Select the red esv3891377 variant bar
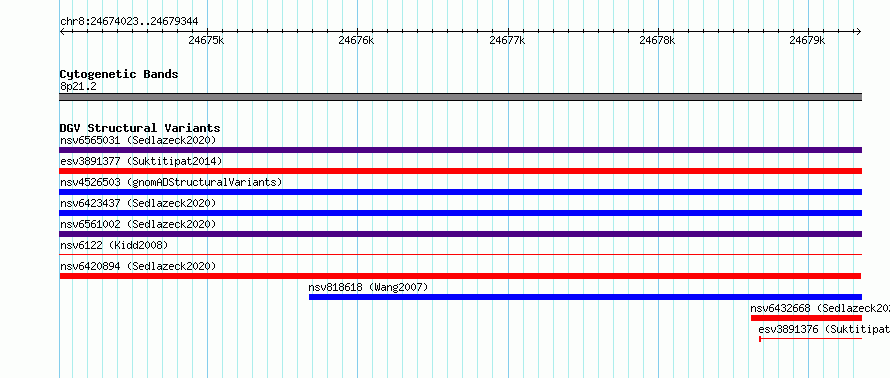 (x=461, y=171)
